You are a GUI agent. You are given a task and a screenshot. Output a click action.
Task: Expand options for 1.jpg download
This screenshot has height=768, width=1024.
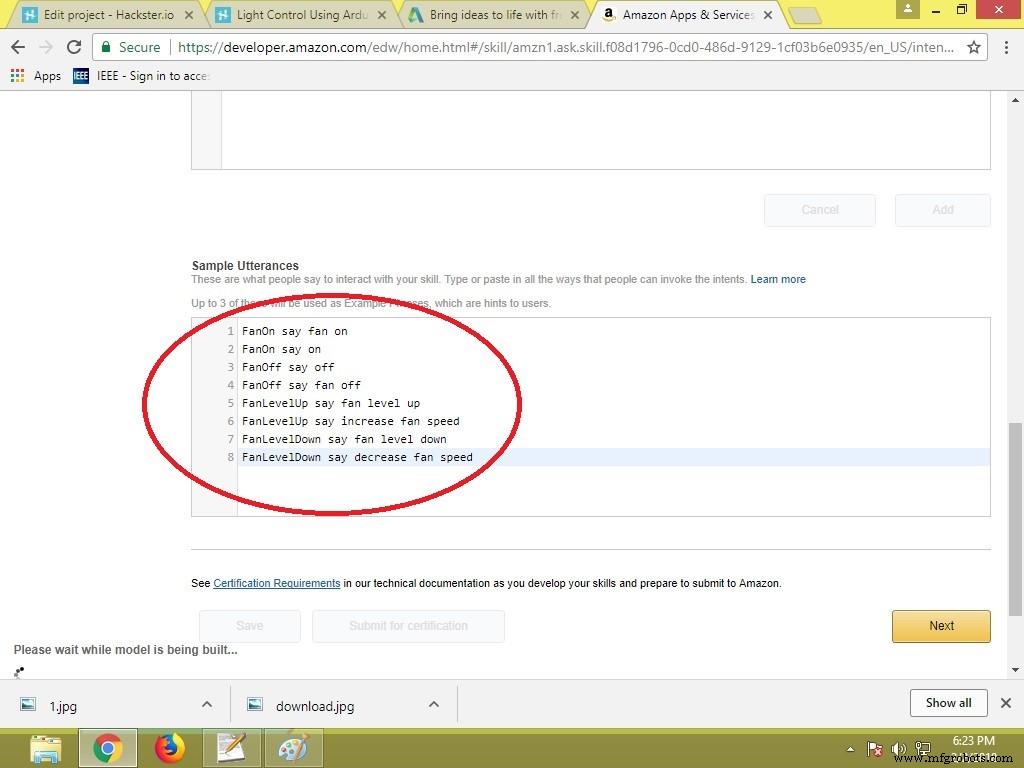pos(207,704)
